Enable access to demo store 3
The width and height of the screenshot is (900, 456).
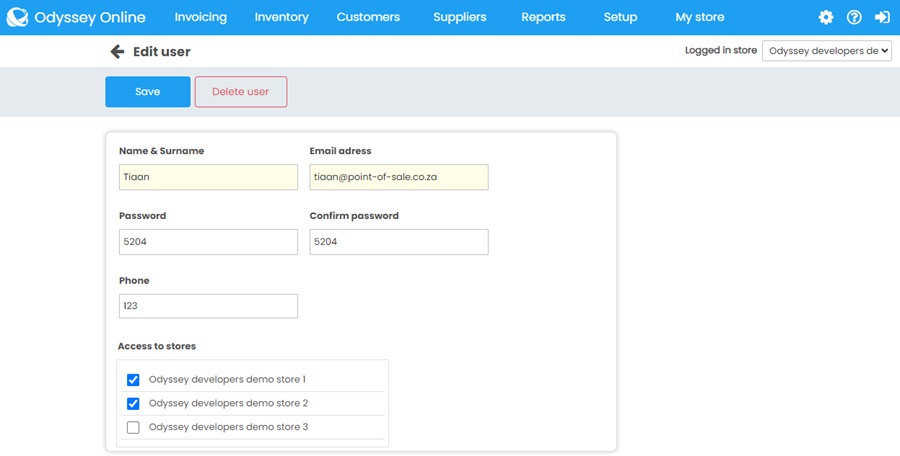coord(133,428)
